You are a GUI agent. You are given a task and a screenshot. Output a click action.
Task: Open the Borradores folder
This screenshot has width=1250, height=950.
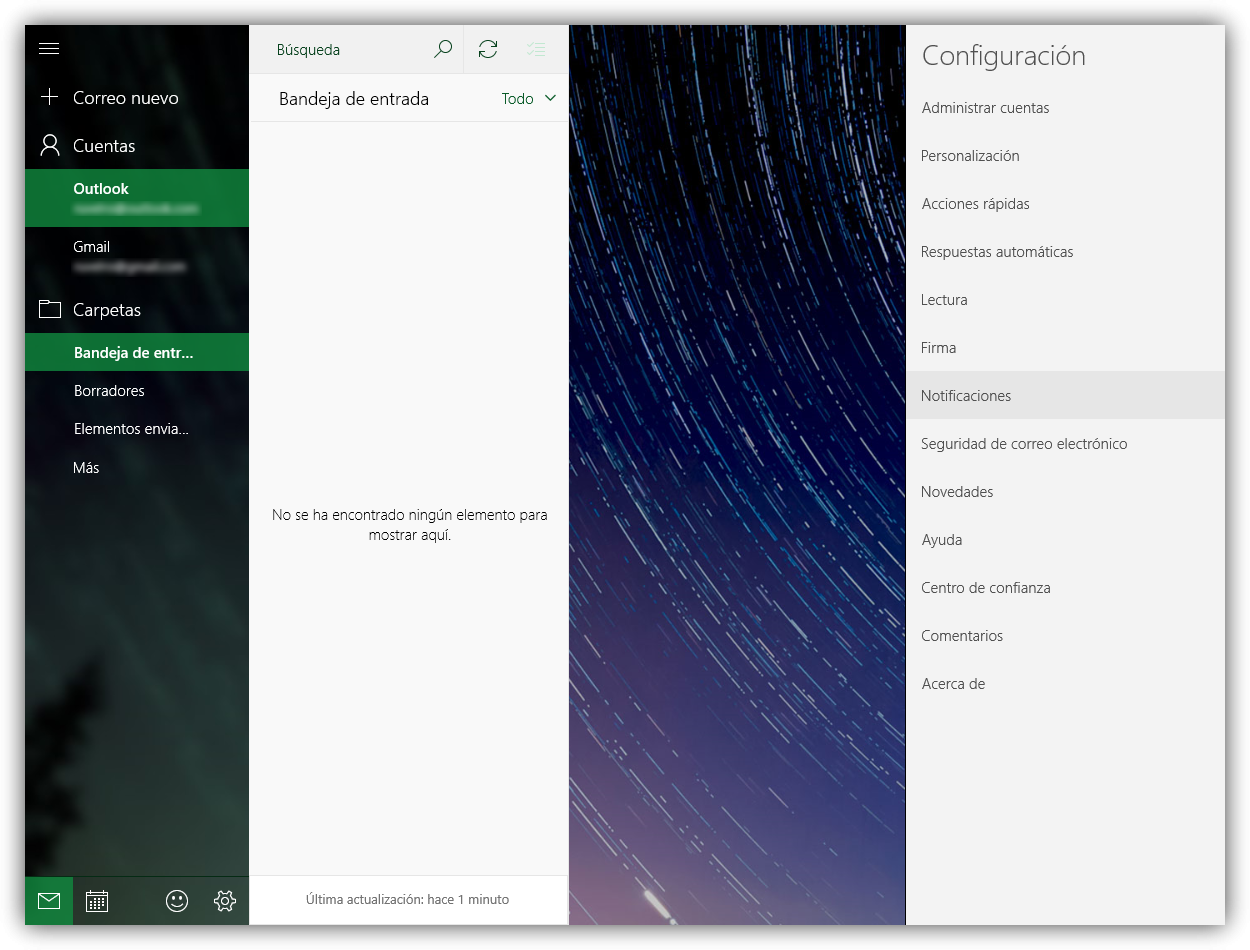(x=137, y=390)
